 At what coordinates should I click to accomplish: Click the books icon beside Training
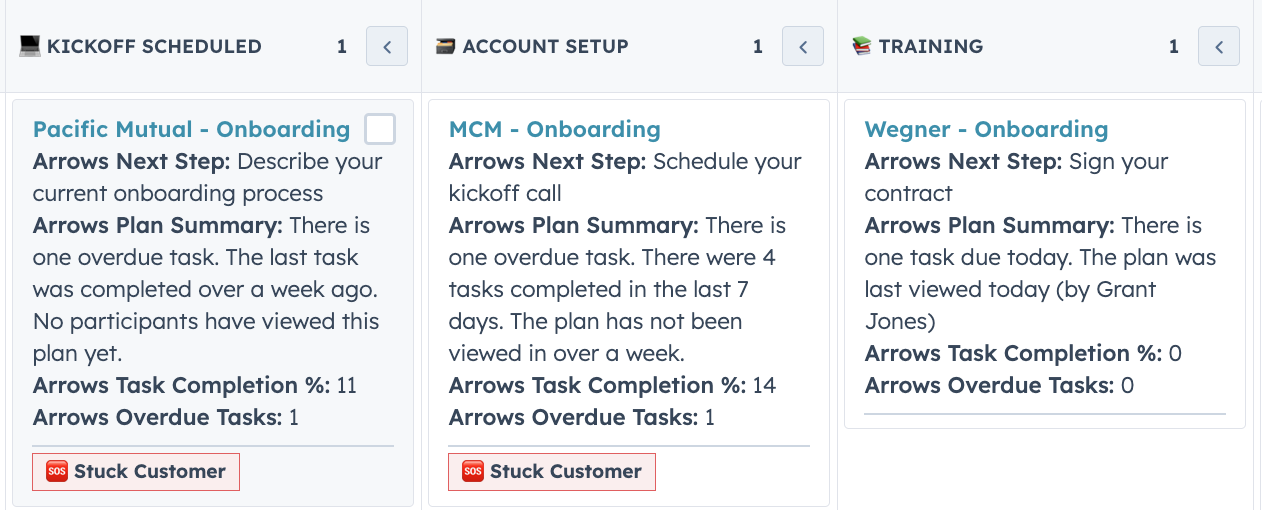861,46
